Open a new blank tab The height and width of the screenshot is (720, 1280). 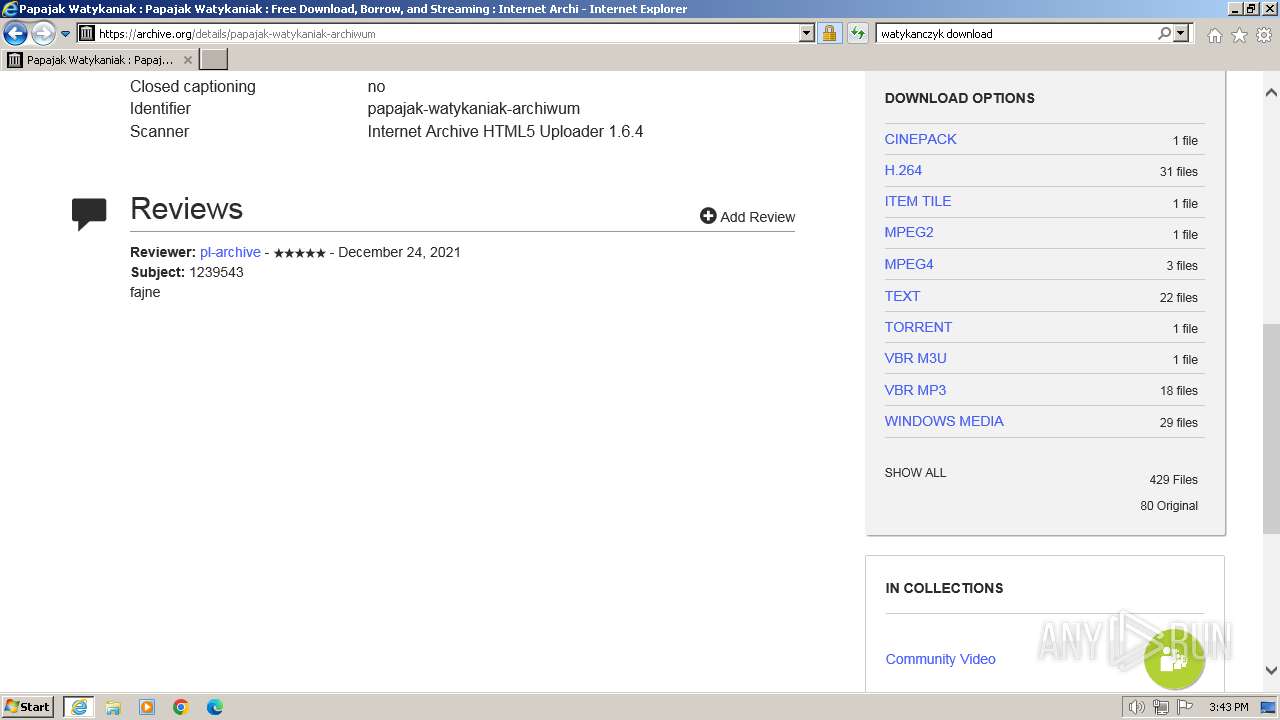[x=214, y=60]
